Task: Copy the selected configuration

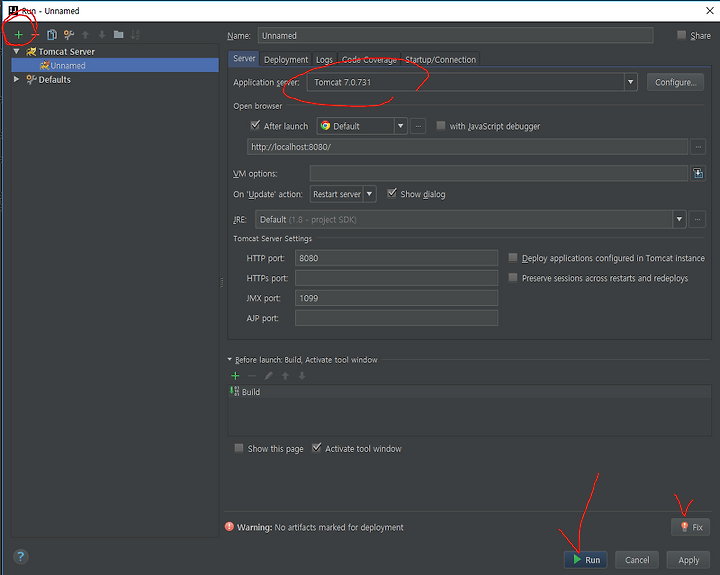Action: [52, 34]
